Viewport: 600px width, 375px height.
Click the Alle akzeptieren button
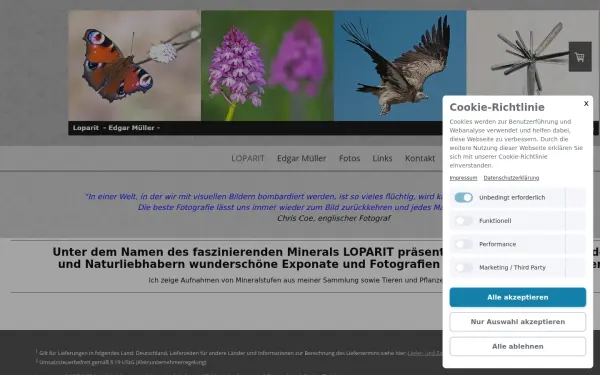pos(517,297)
